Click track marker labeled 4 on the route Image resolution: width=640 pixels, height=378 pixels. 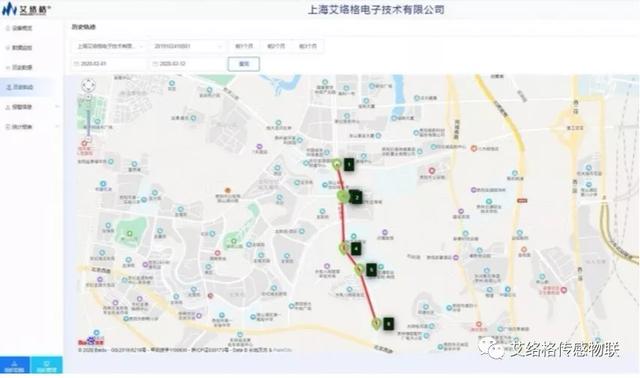pos(356,248)
